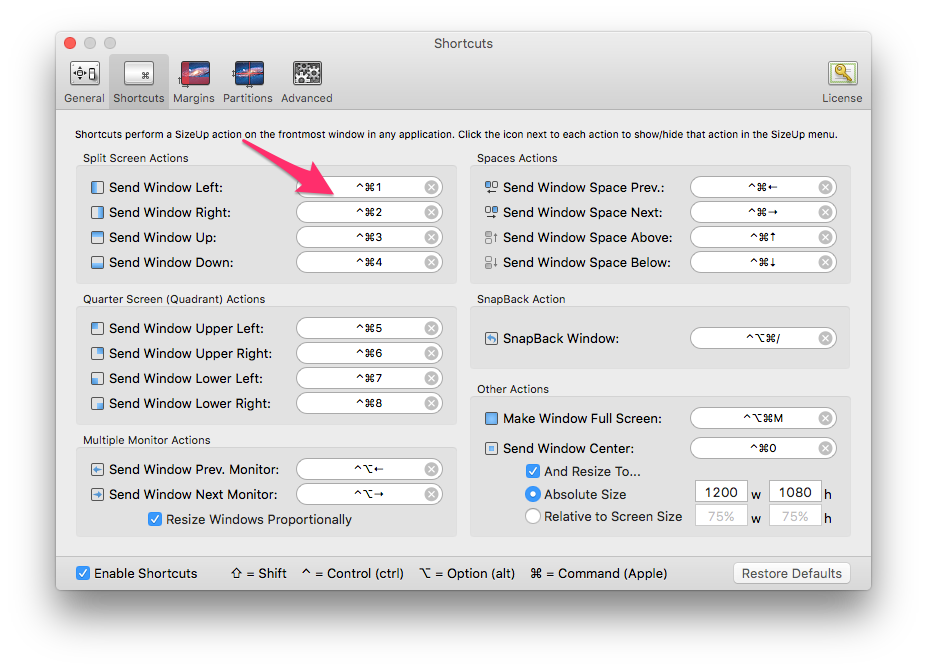Click the relative width 75% field
The height and width of the screenshot is (670, 927).
coord(721,516)
